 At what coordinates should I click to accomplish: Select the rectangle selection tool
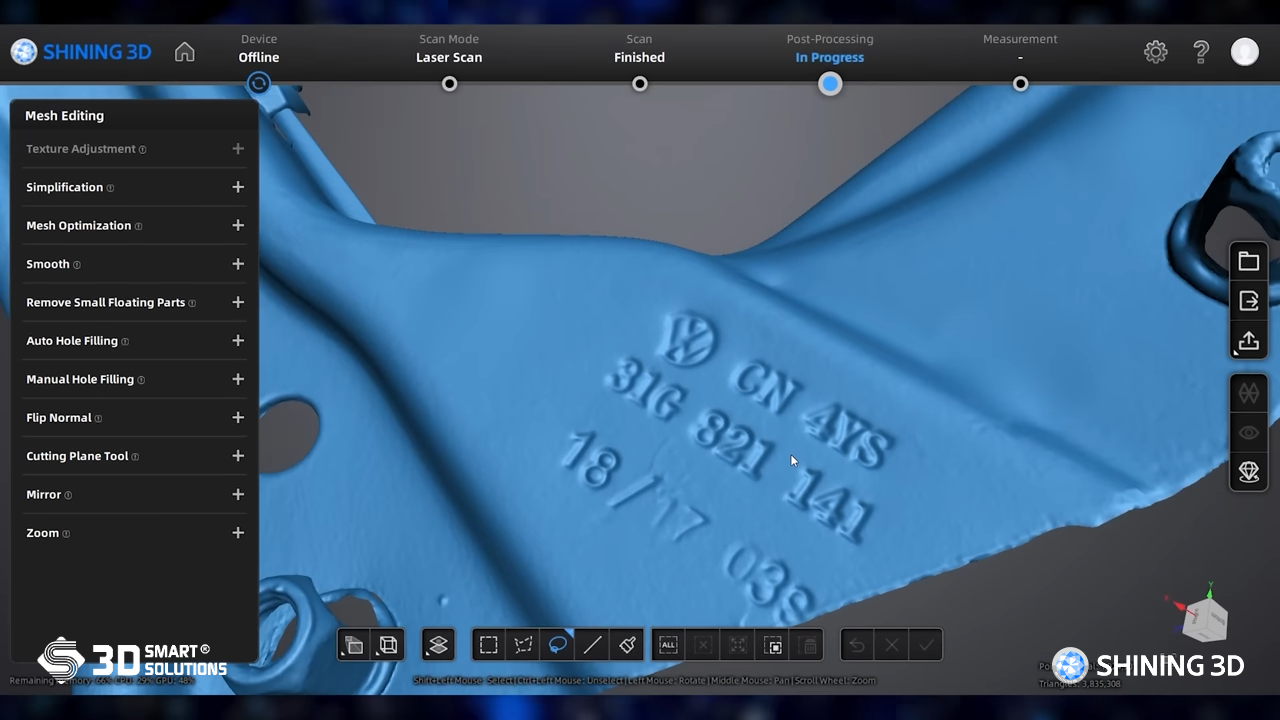tap(488, 645)
